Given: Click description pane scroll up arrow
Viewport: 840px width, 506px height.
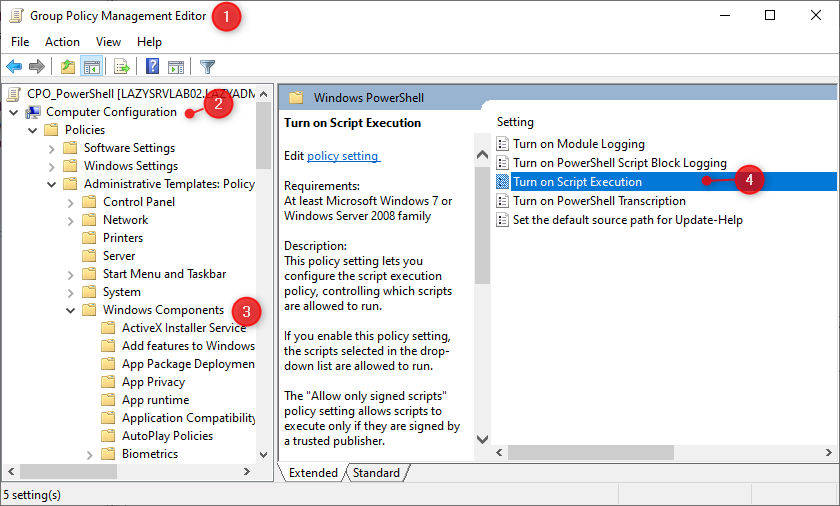Looking at the screenshot, I should click(x=482, y=155).
